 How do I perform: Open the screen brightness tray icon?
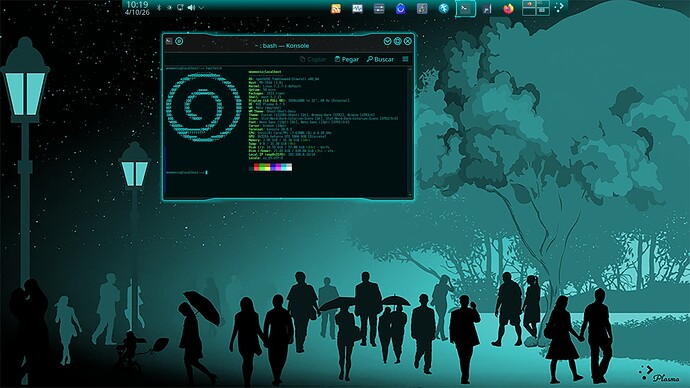169,7
